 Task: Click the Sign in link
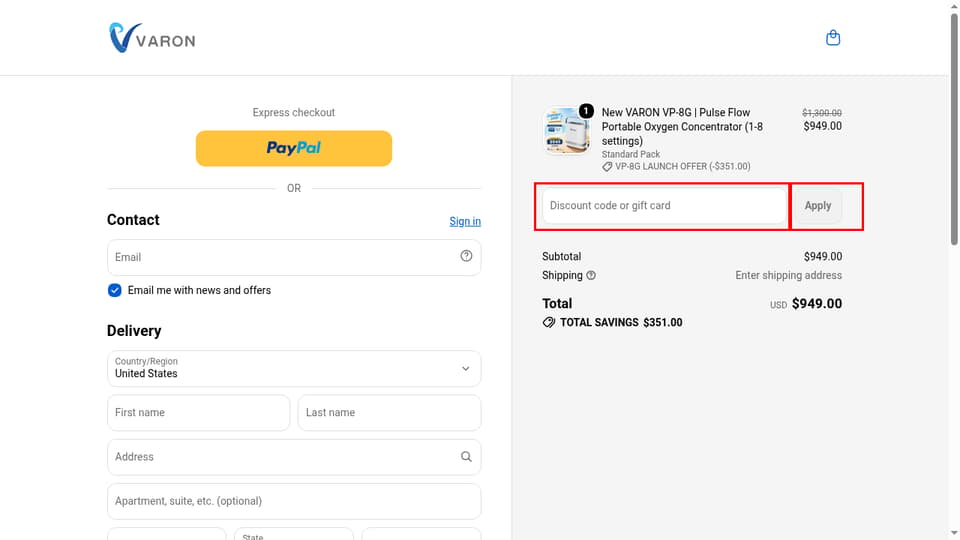click(465, 221)
